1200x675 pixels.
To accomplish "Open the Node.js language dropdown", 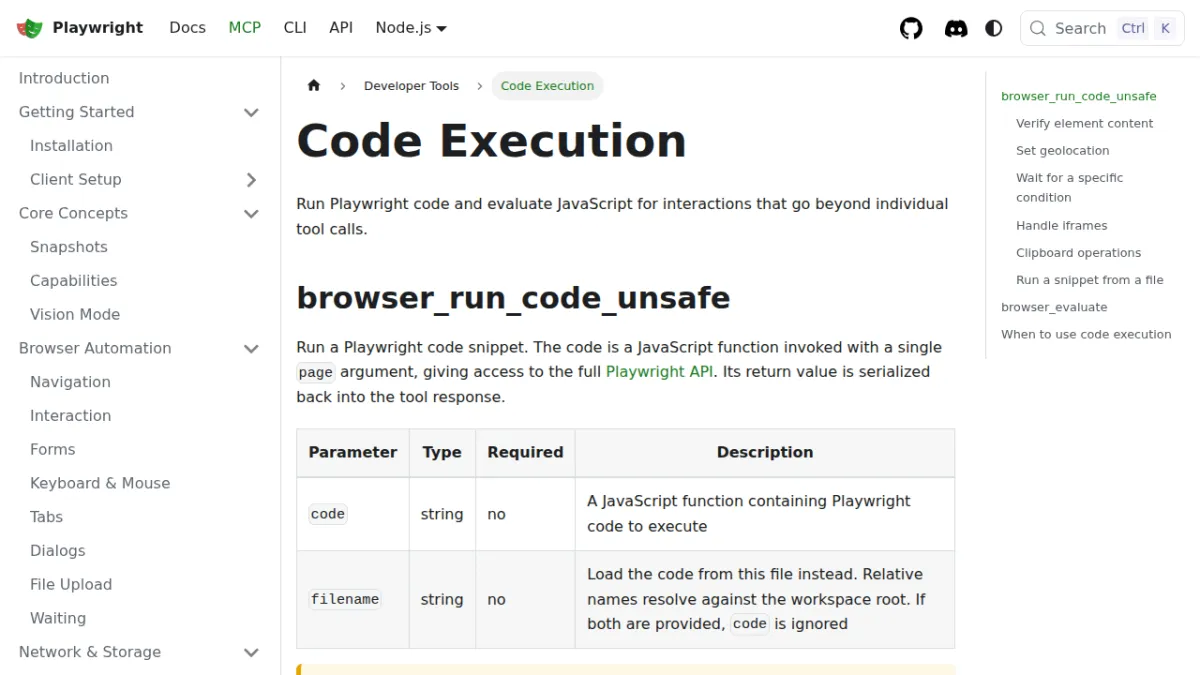I will pos(411,28).
